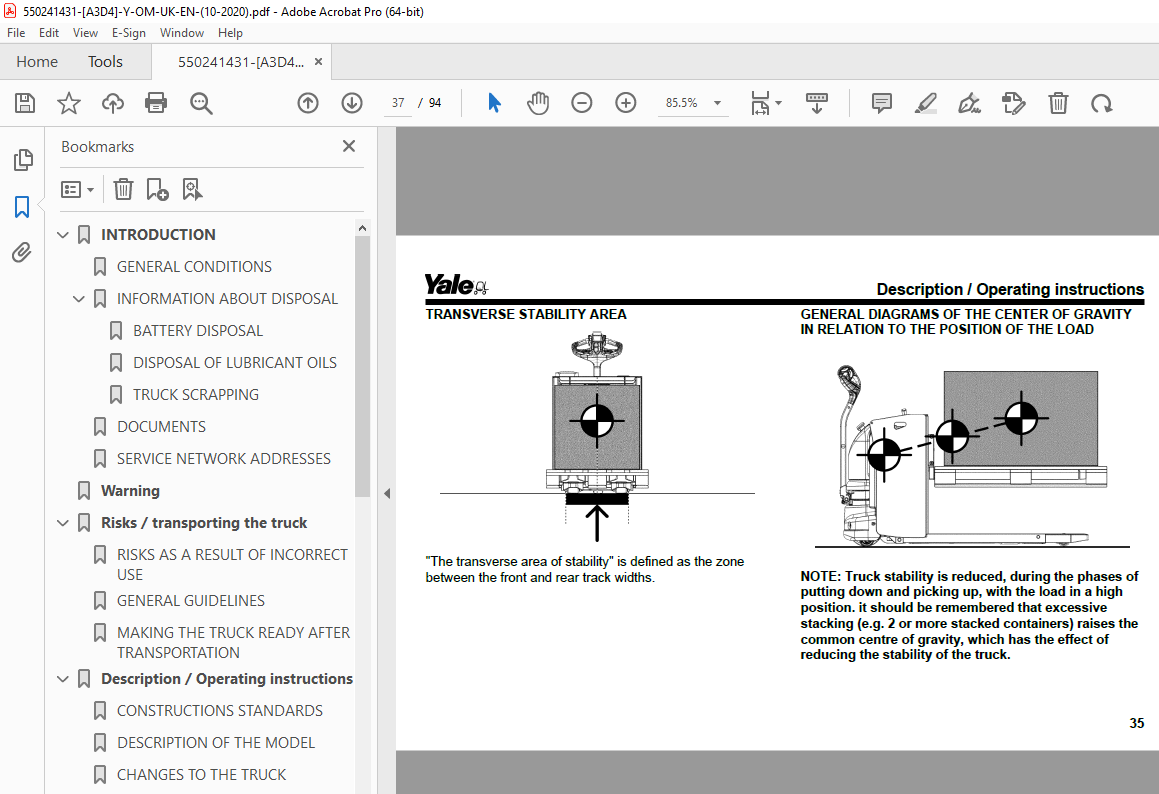Switch to the Tools tab
The height and width of the screenshot is (794, 1159).
105,61
